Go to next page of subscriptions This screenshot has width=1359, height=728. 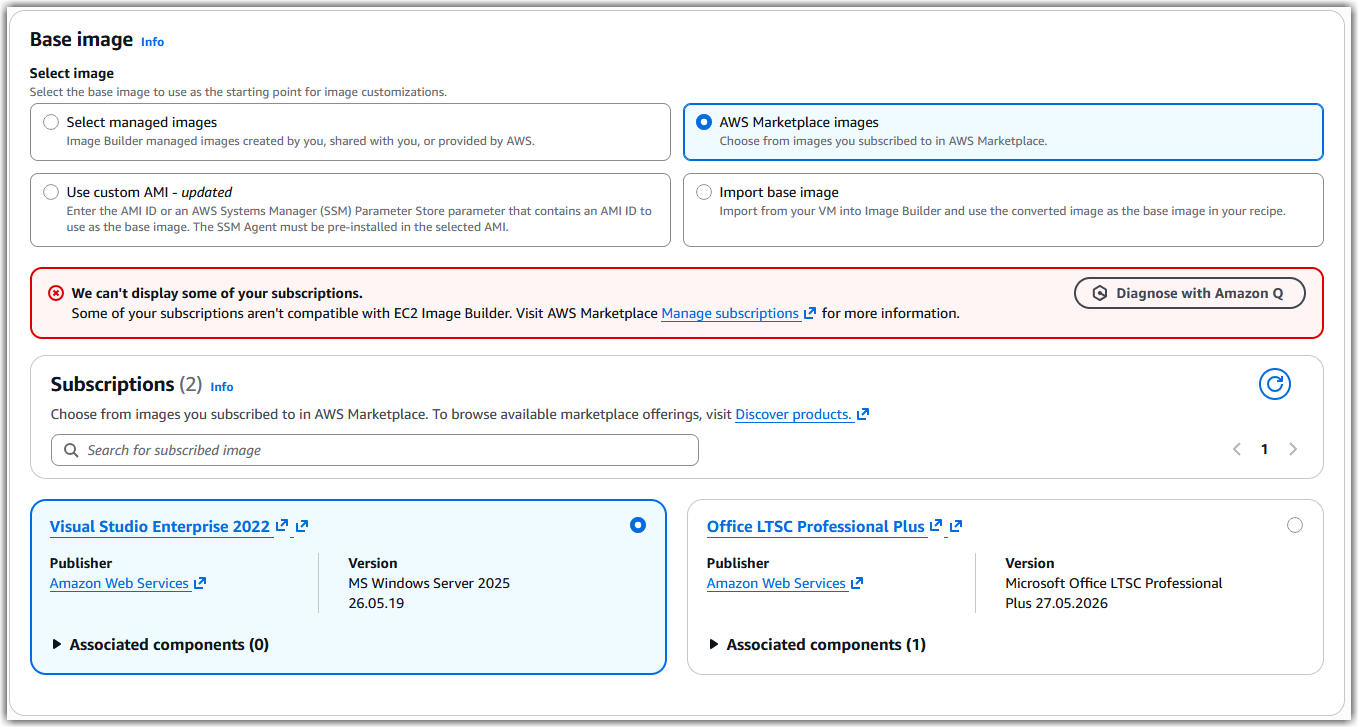[x=1293, y=450]
